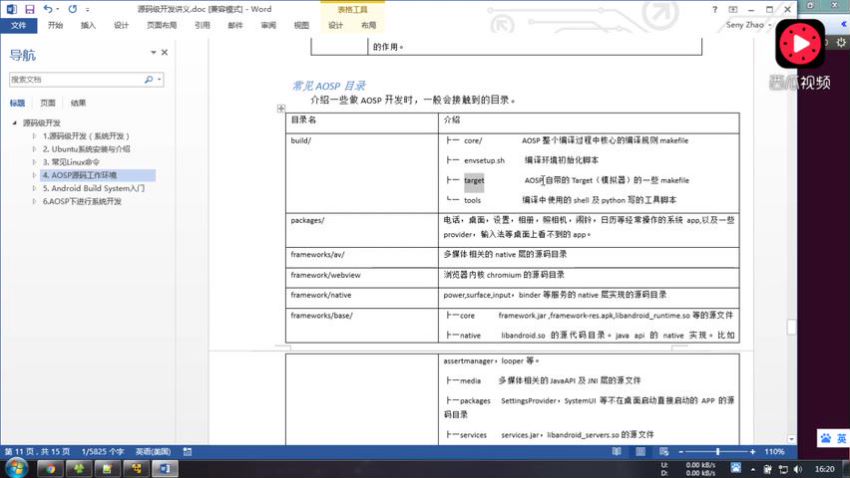The image size is (850, 478).
Task: Jump to heading 6.AOSP下进行系统开发
Action: coord(82,201)
